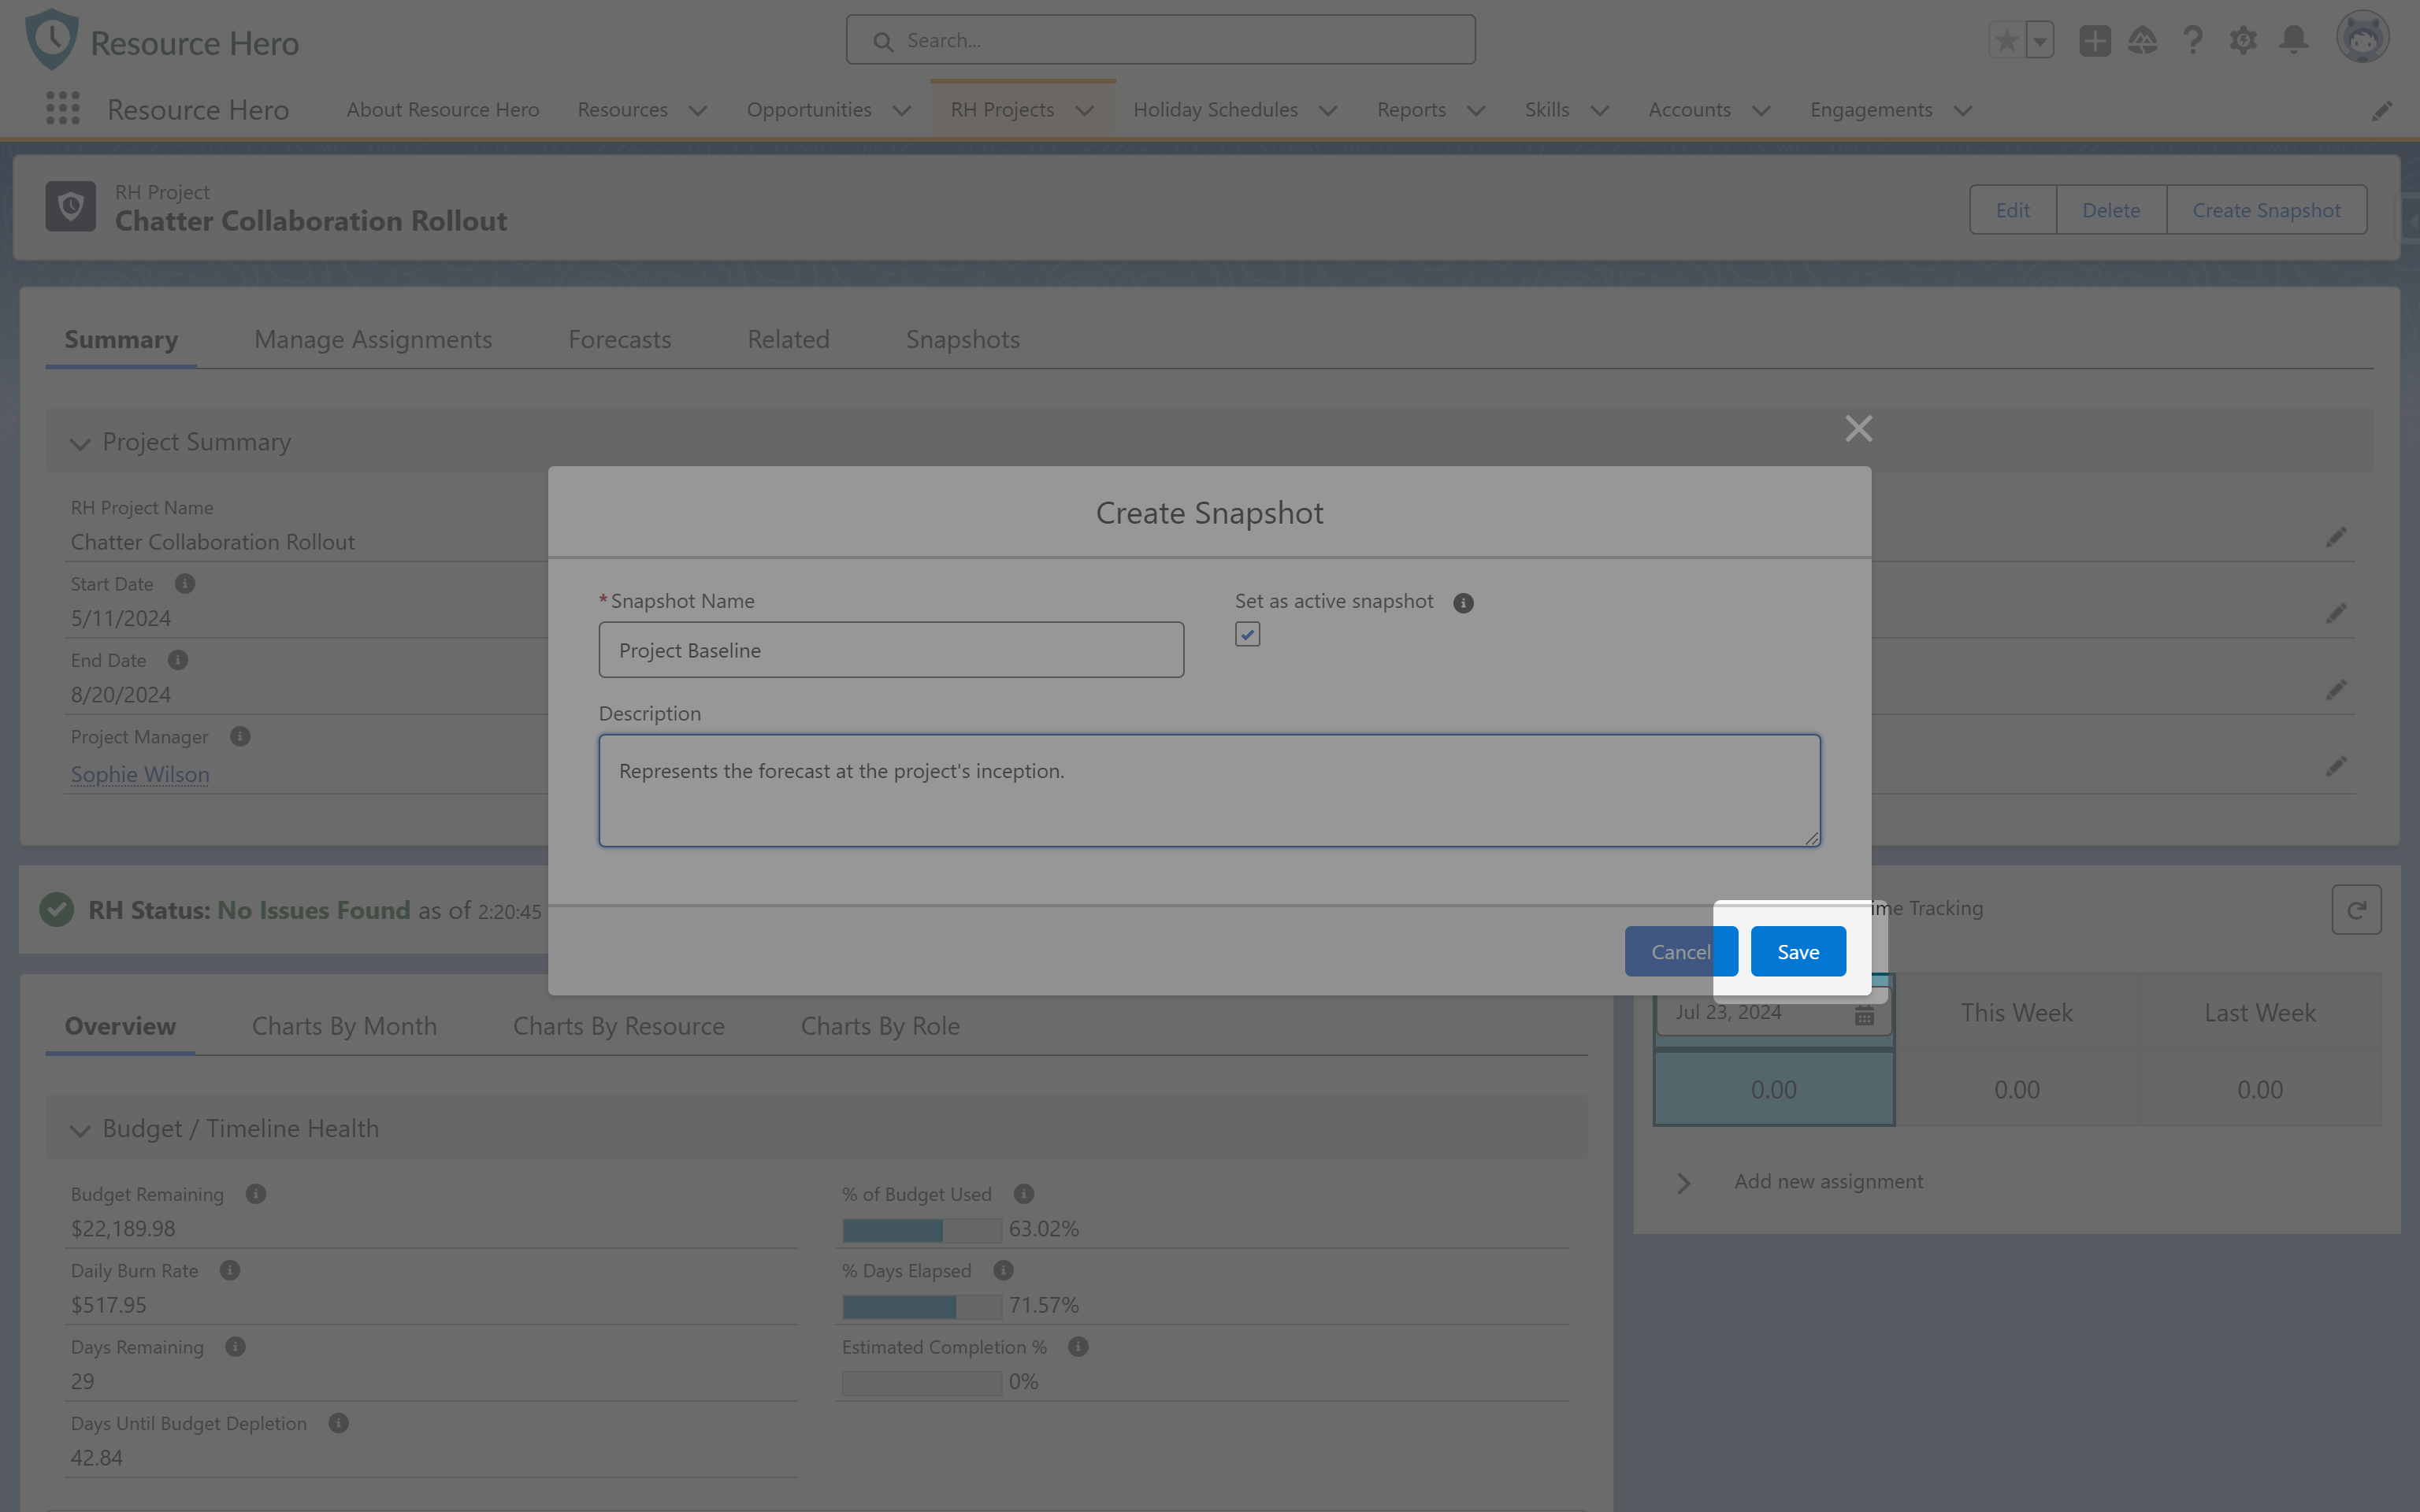Show End Date info tooltip
The width and height of the screenshot is (2420, 1512).
[178, 660]
